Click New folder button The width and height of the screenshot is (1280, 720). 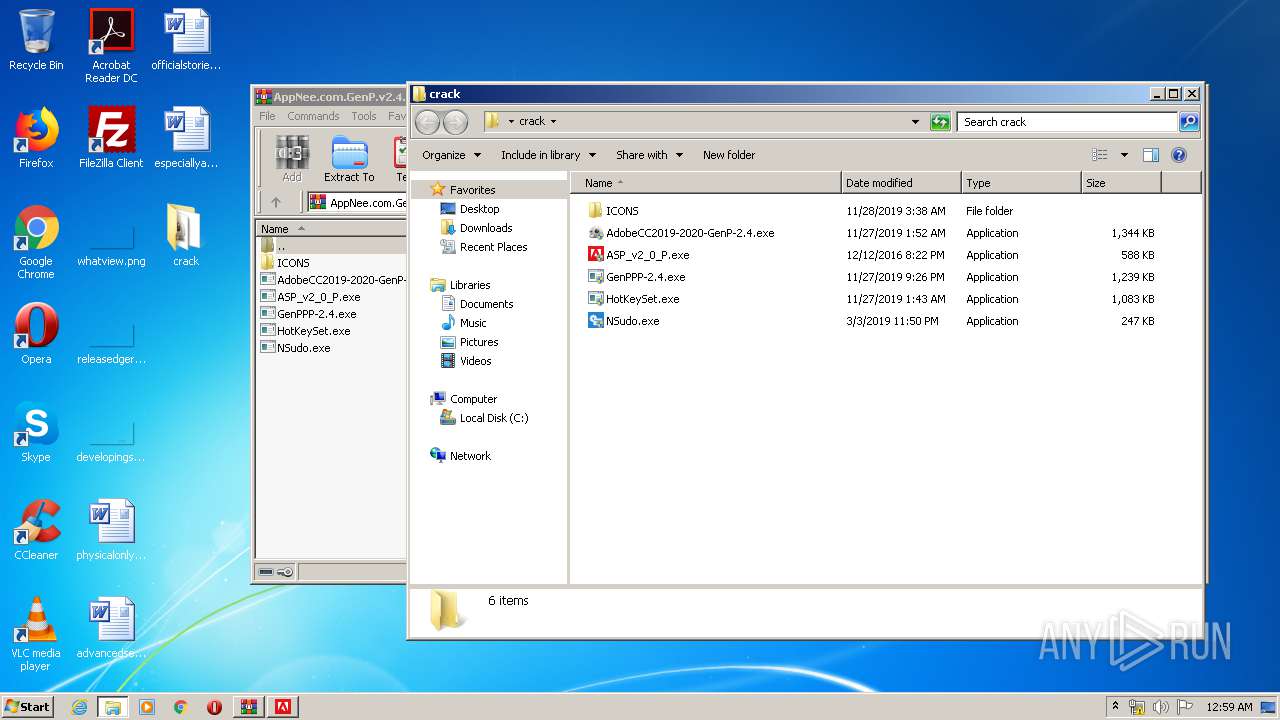pyautogui.click(x=729, y=155)
